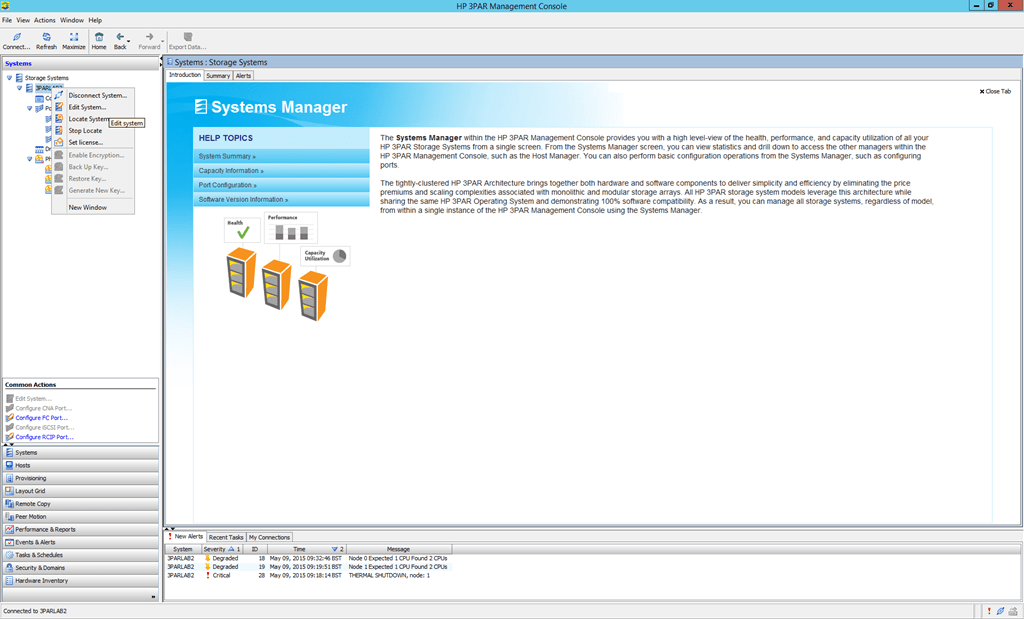Open the Hosts manager pane
This screenshot has width=1024, height=619.
click(80, 466)
